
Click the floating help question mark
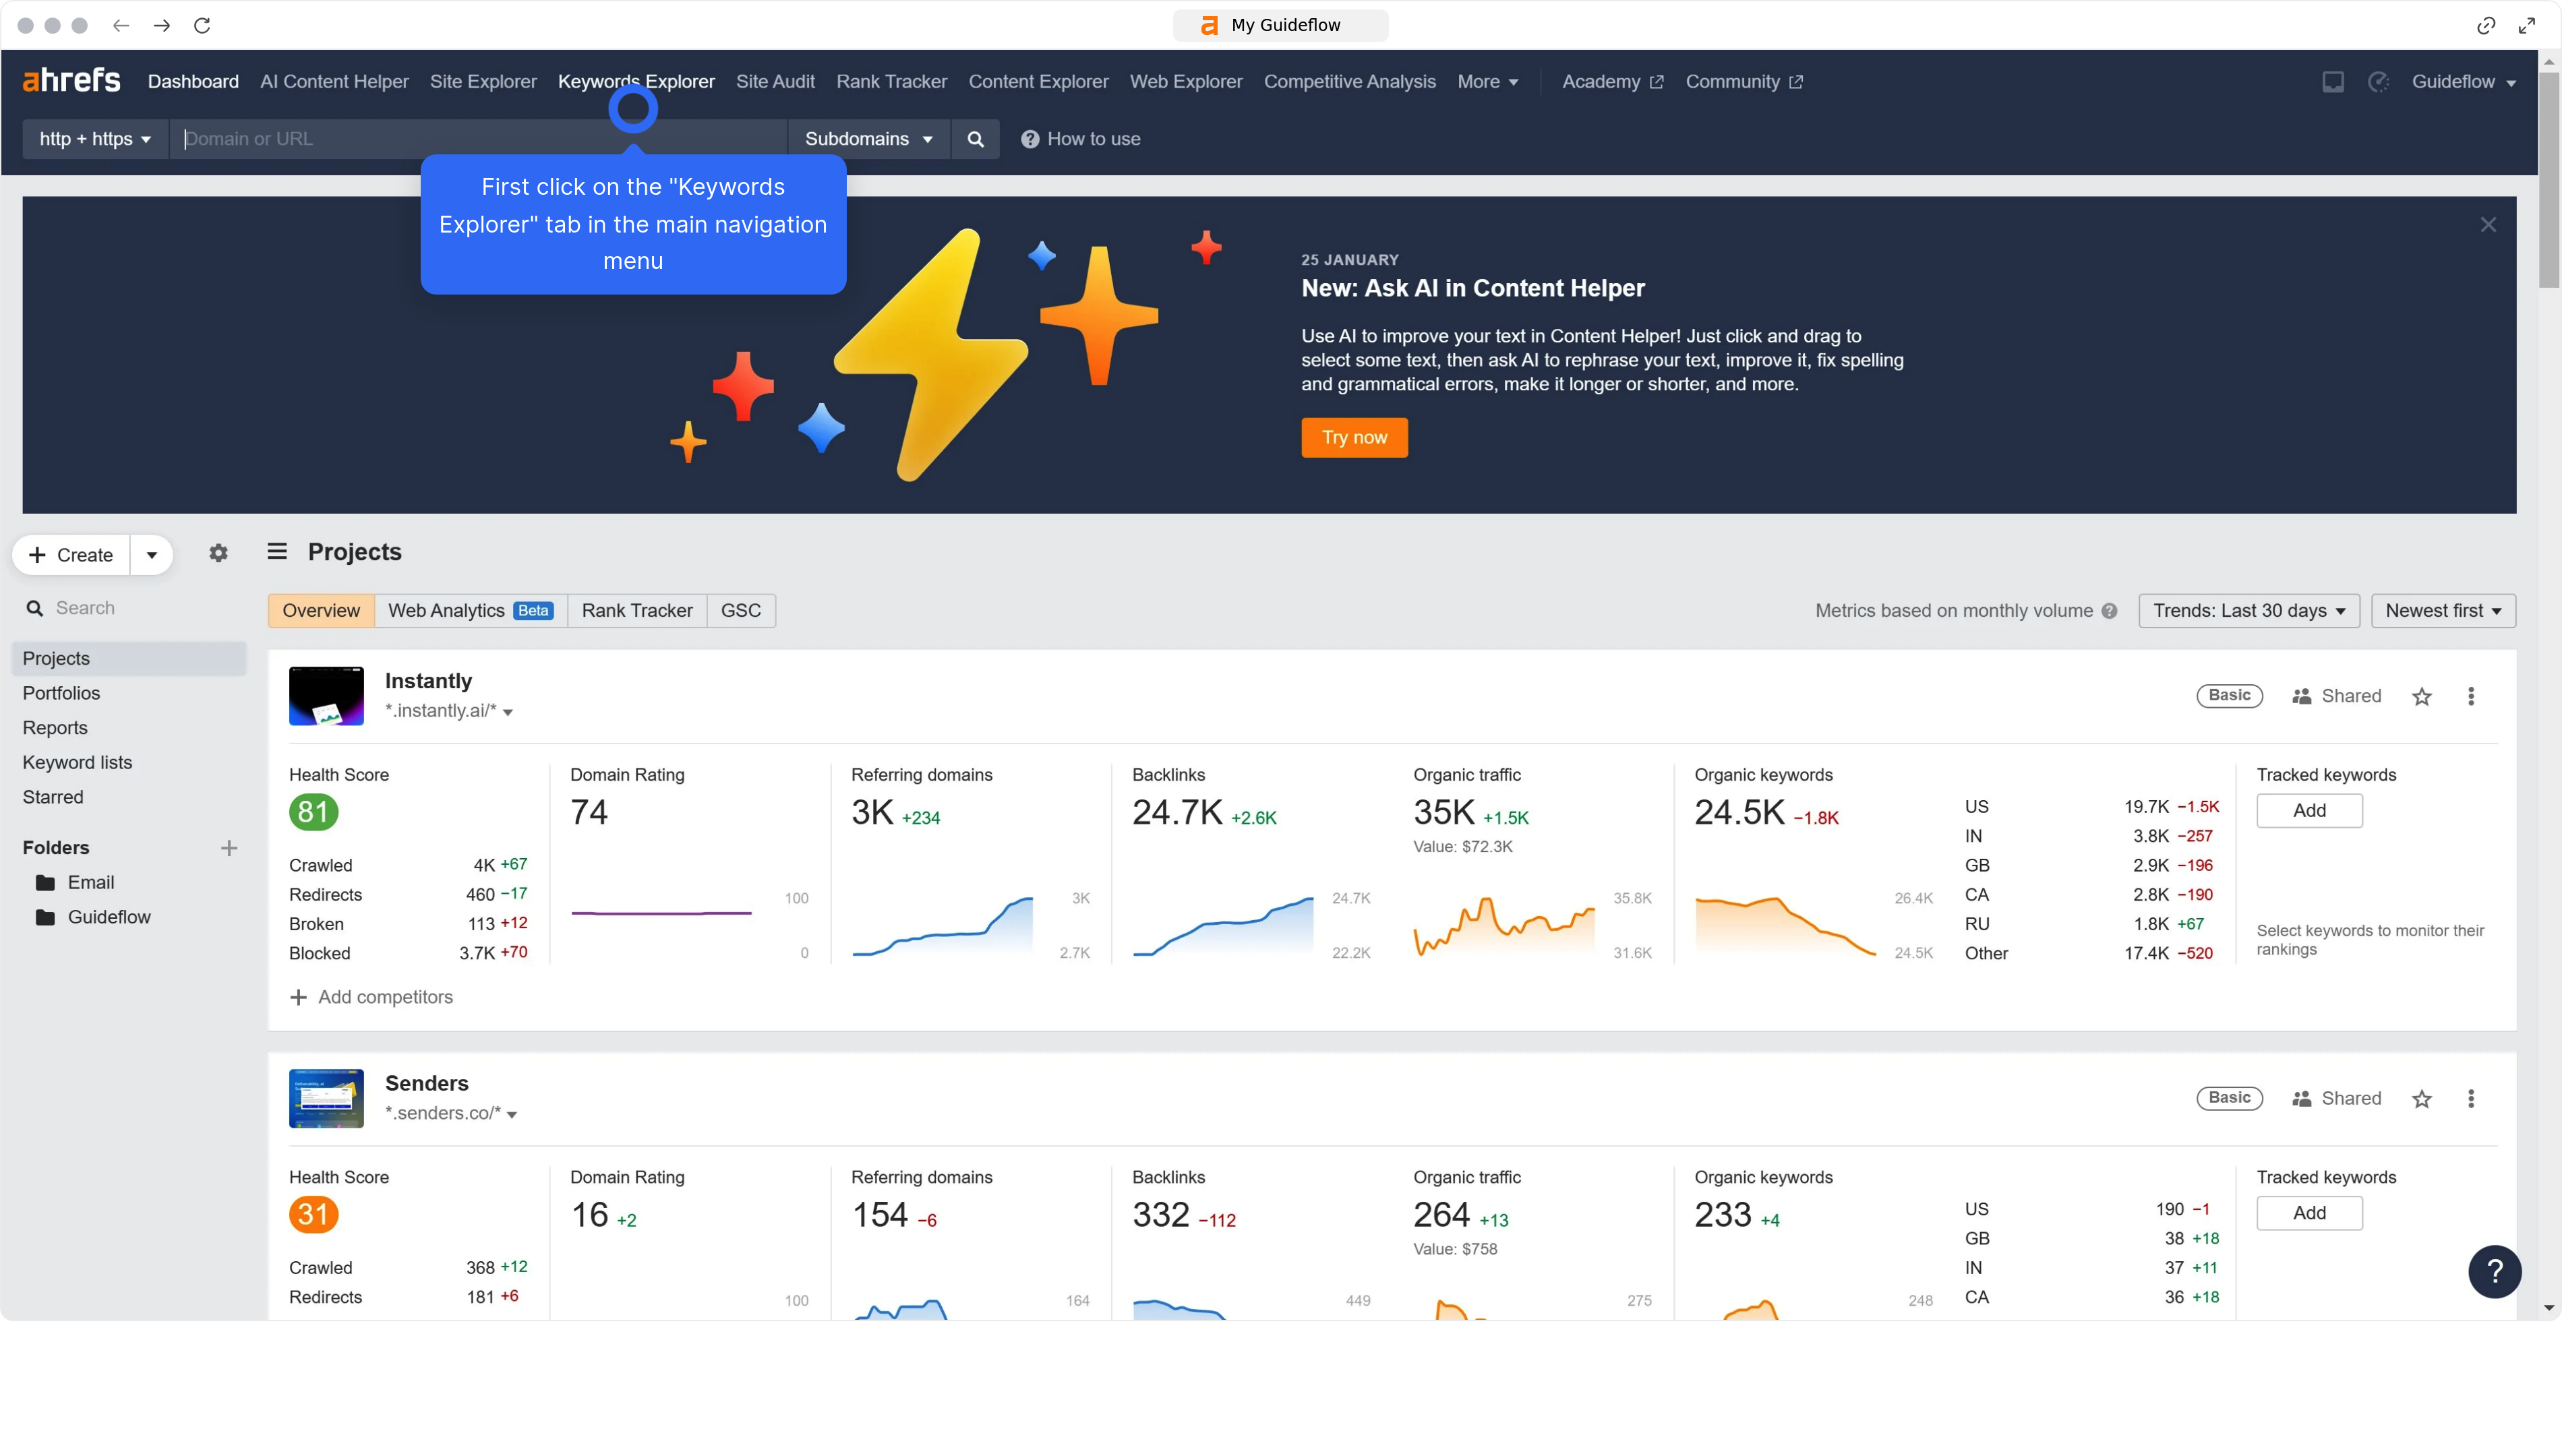pos(2495,1272)
